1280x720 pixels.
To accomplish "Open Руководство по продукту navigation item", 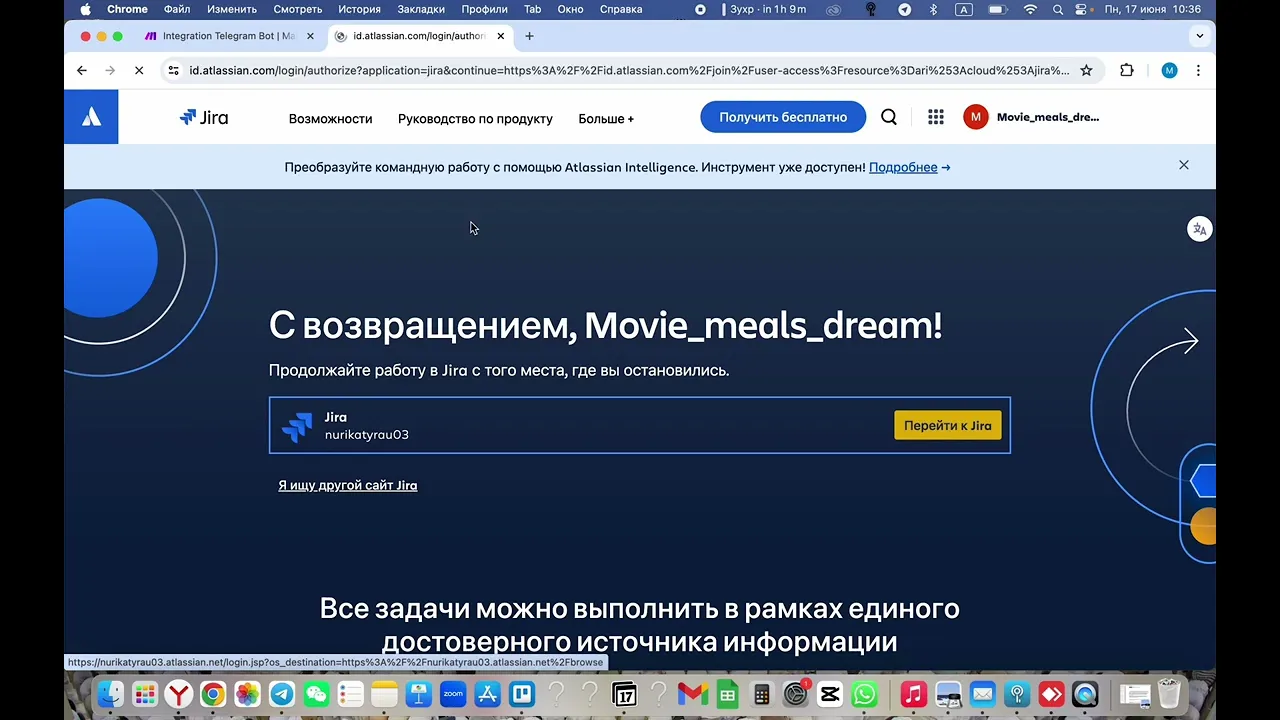I will 475,118.
